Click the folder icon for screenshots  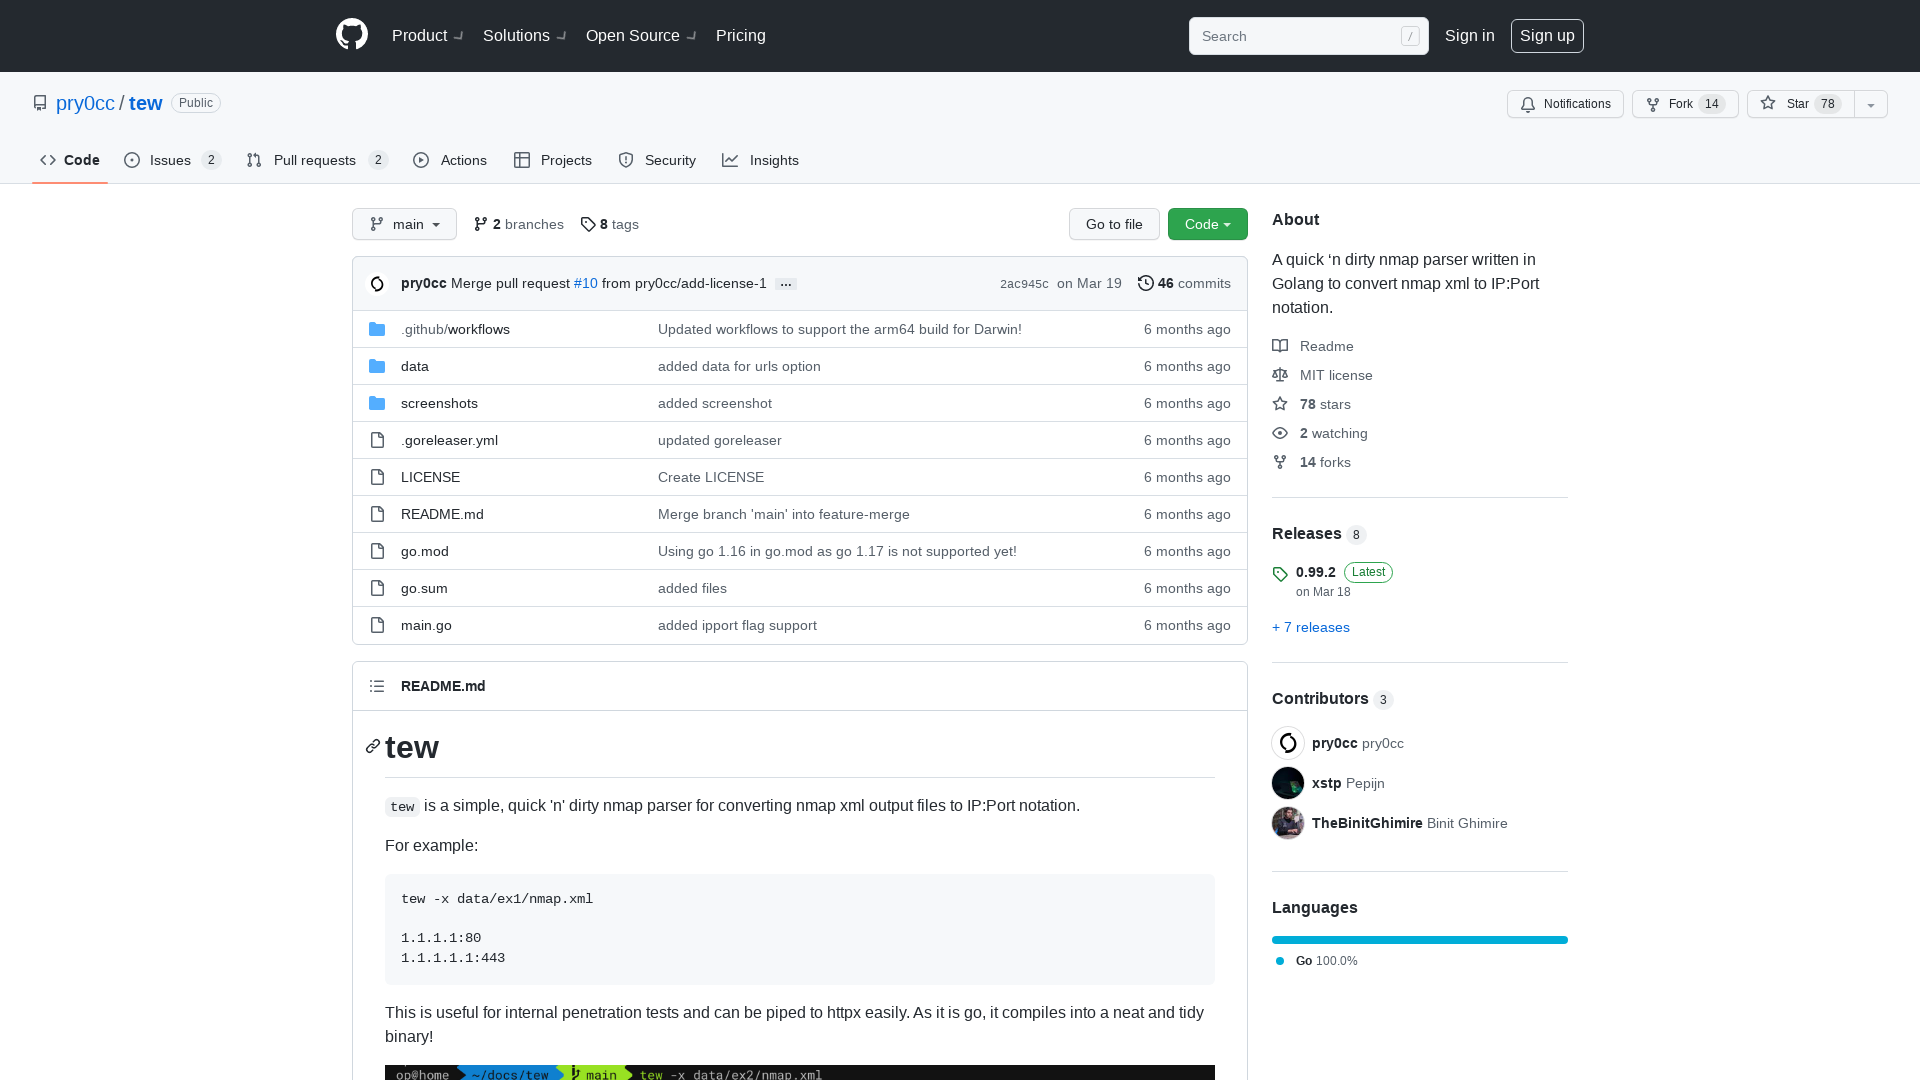tap(377, 403)
